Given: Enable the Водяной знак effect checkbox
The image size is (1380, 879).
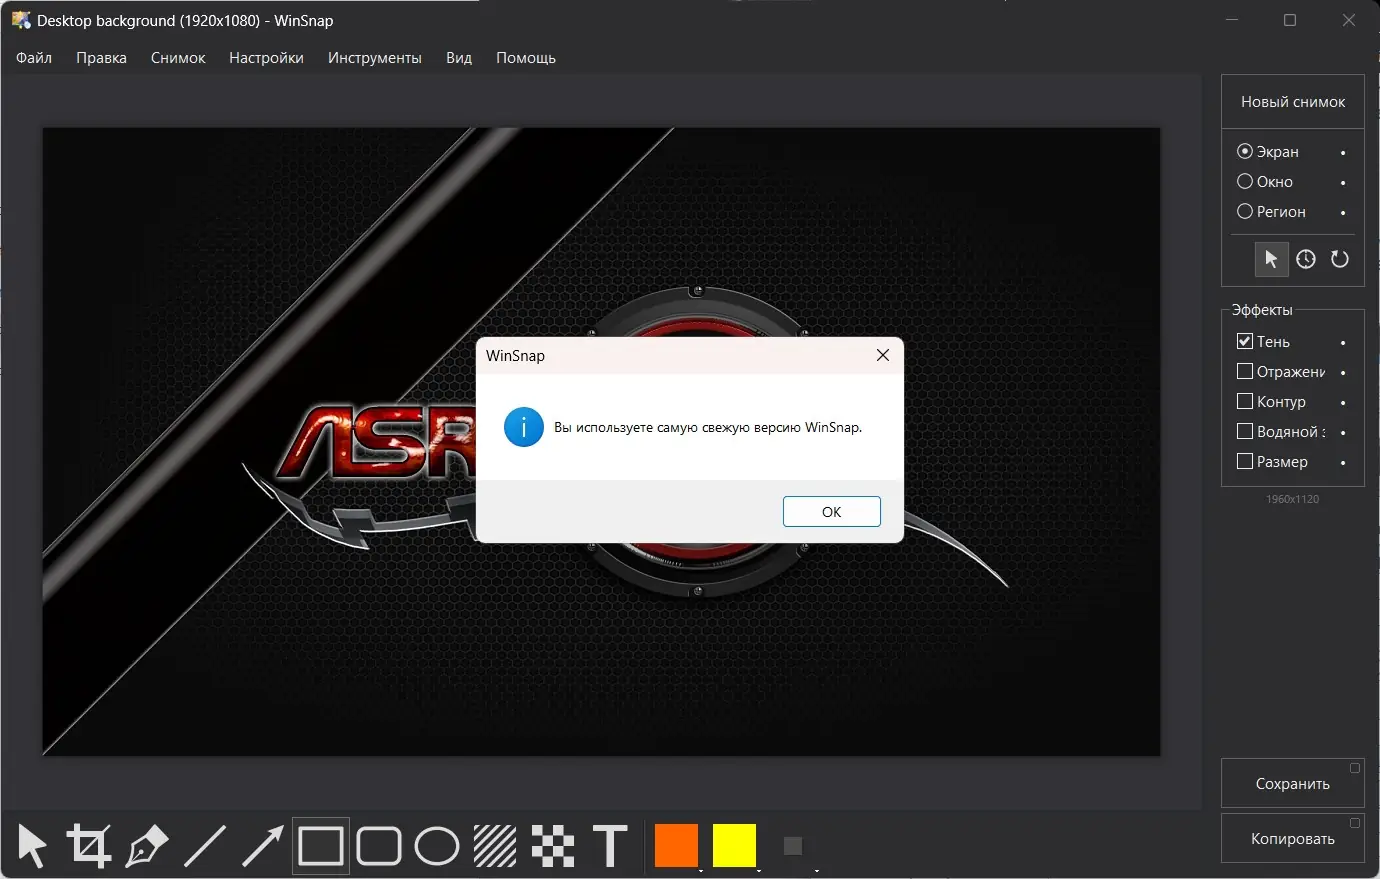Looking at the screenshot, I should [x=1245, y=432].
